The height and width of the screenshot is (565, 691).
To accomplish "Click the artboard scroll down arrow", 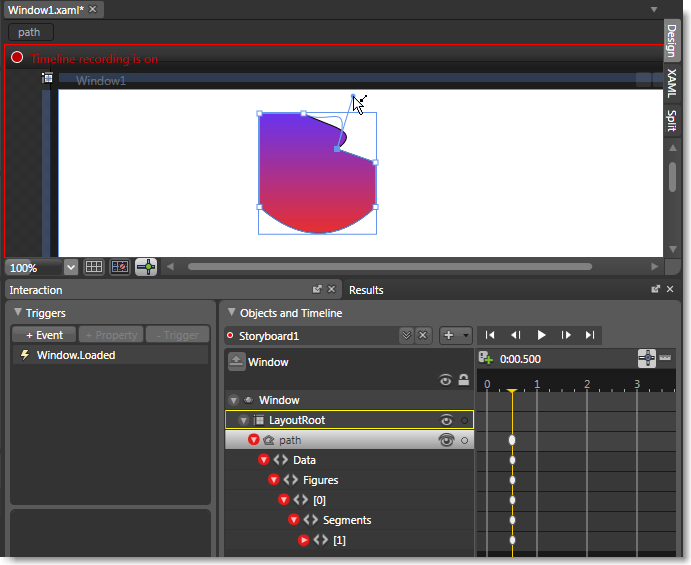I will (672, 249).
